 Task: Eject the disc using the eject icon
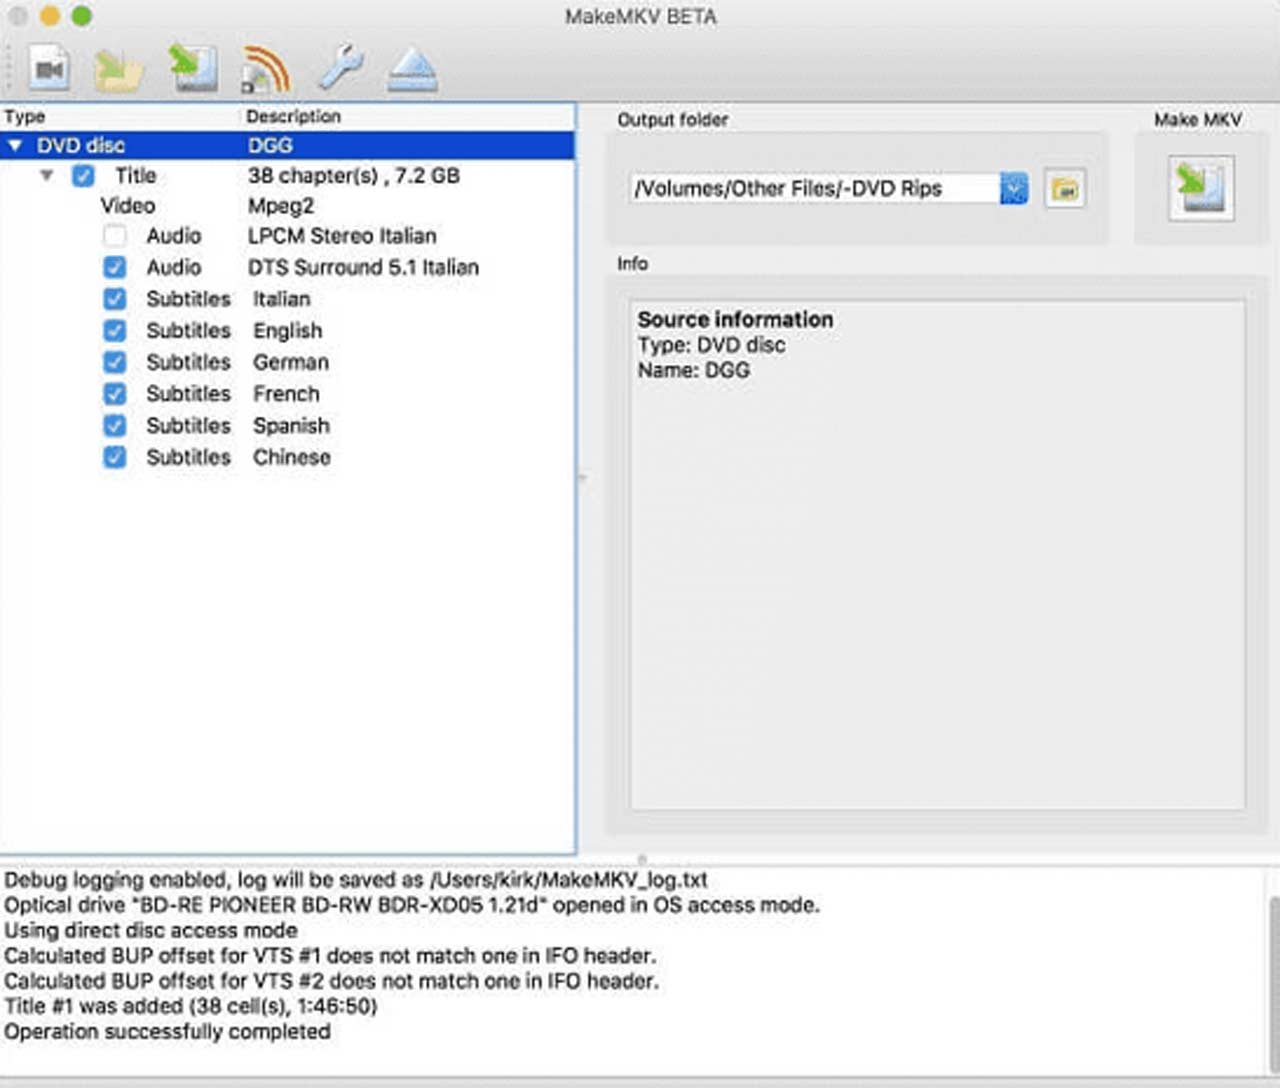coord(412,70)
